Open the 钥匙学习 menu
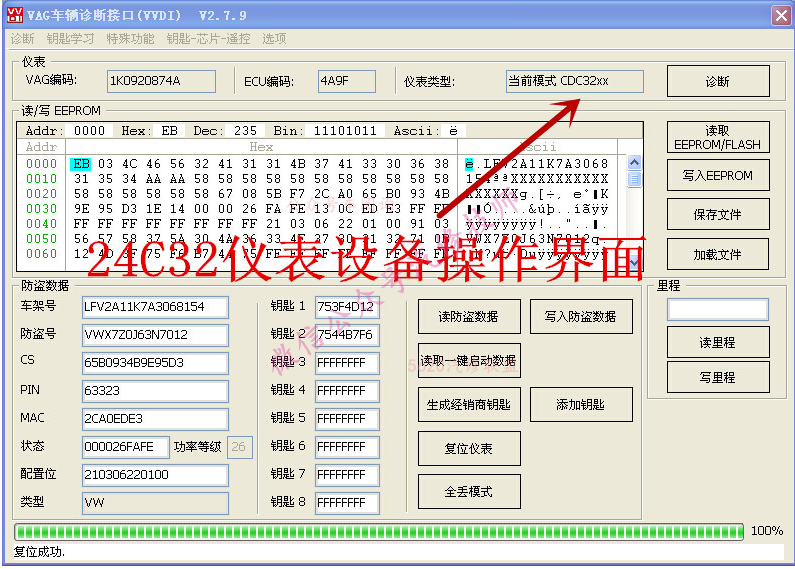 70,39
